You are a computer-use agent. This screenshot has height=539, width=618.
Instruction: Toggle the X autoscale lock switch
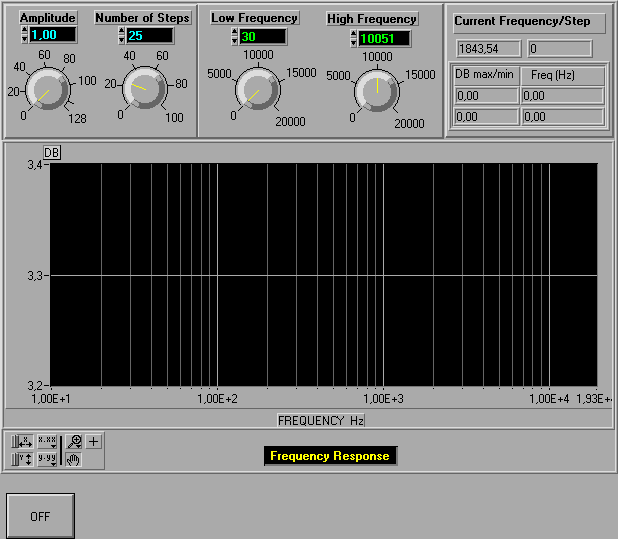pyautogui.click(x=15, y=441)
